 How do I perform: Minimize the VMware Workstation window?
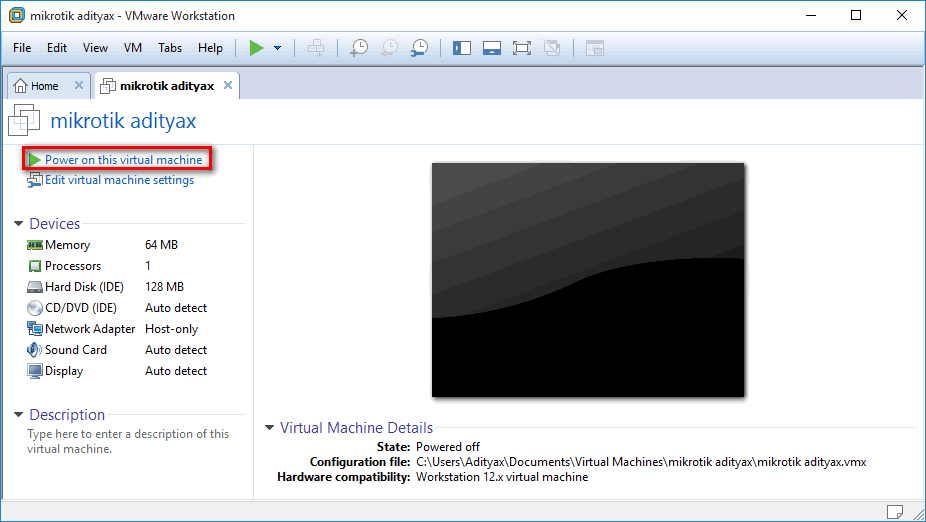(811, 15)
